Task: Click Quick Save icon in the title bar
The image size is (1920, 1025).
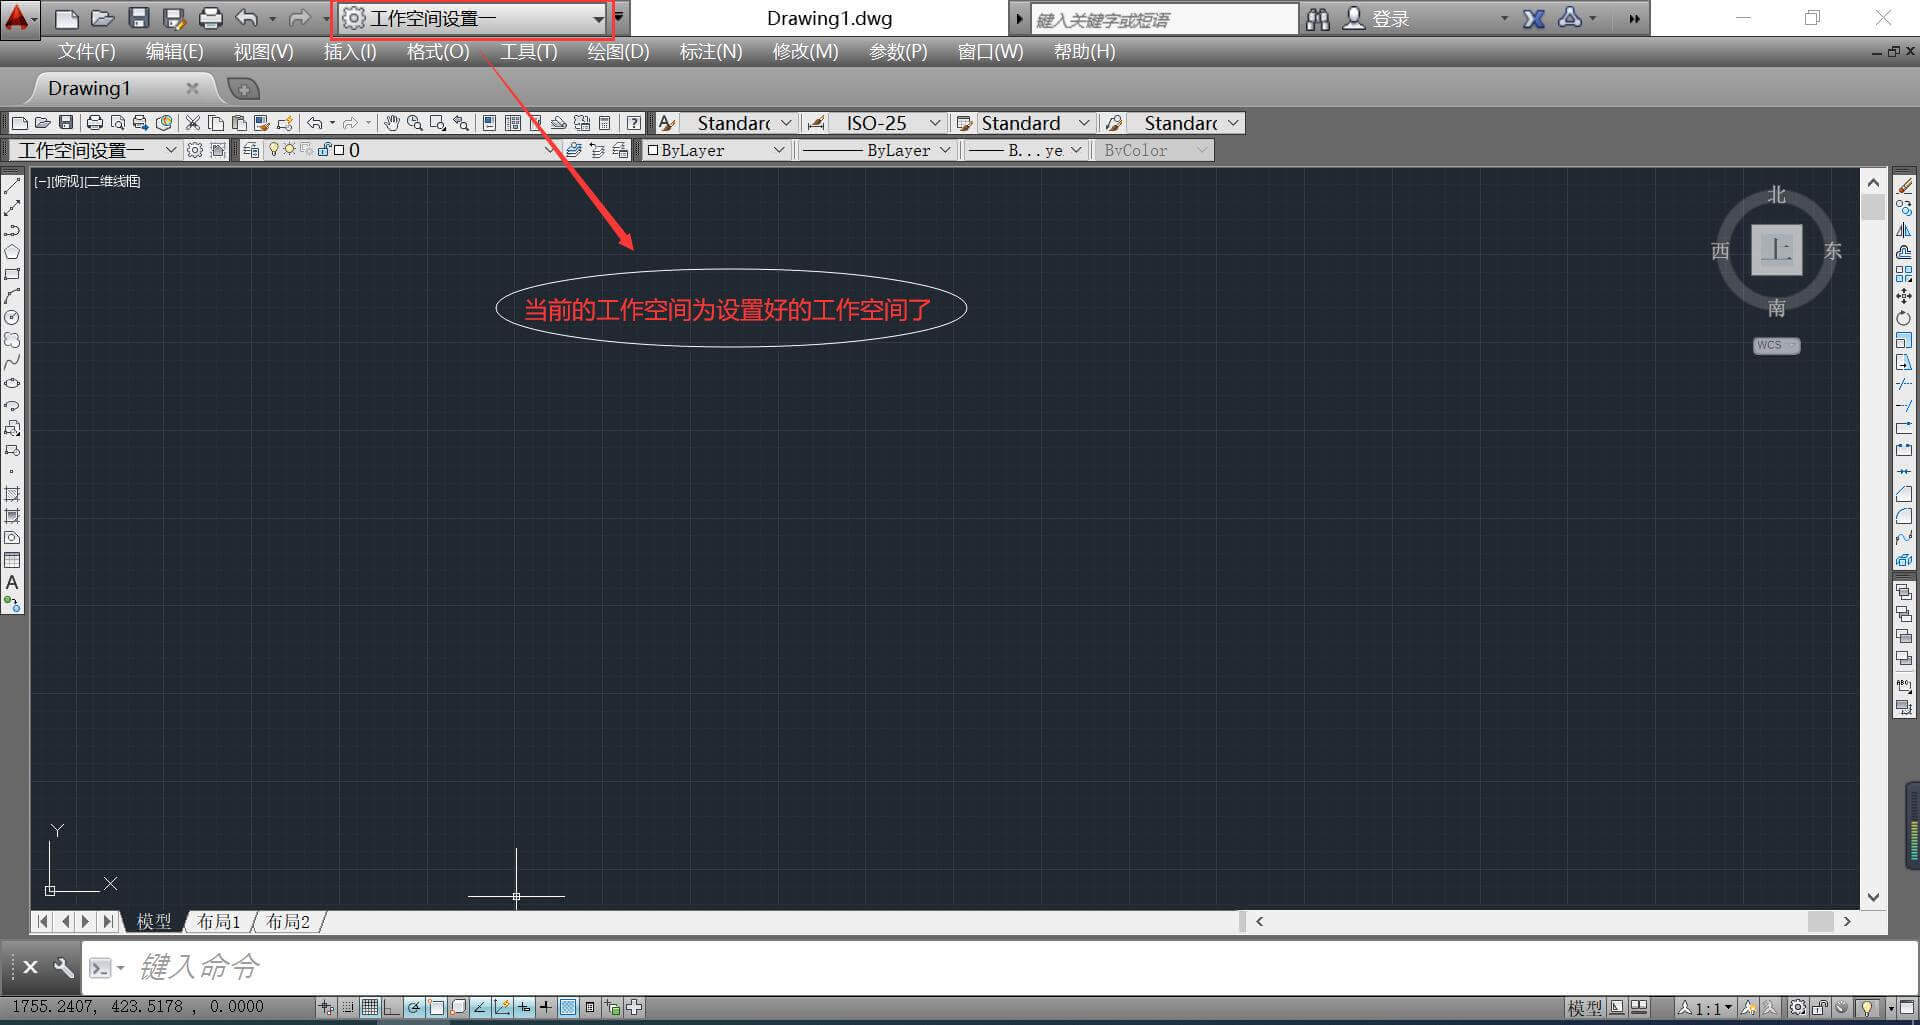Action: (138, 18)
